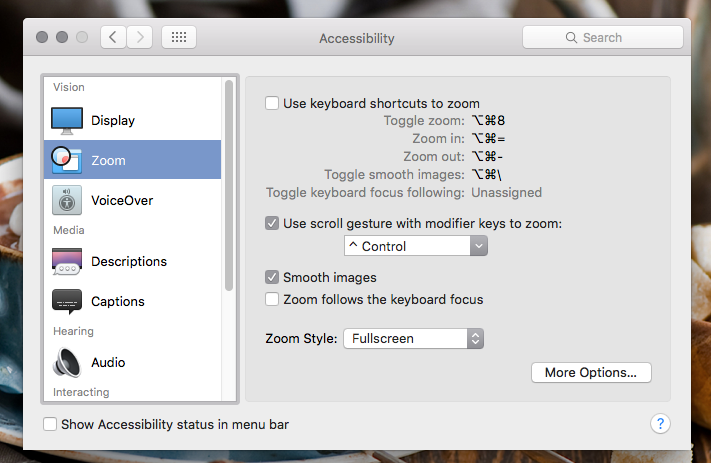Select the Display monitor icon in sidebar
Image resolution: width=711 pixels, height=463 pixels.
(67, 121)
